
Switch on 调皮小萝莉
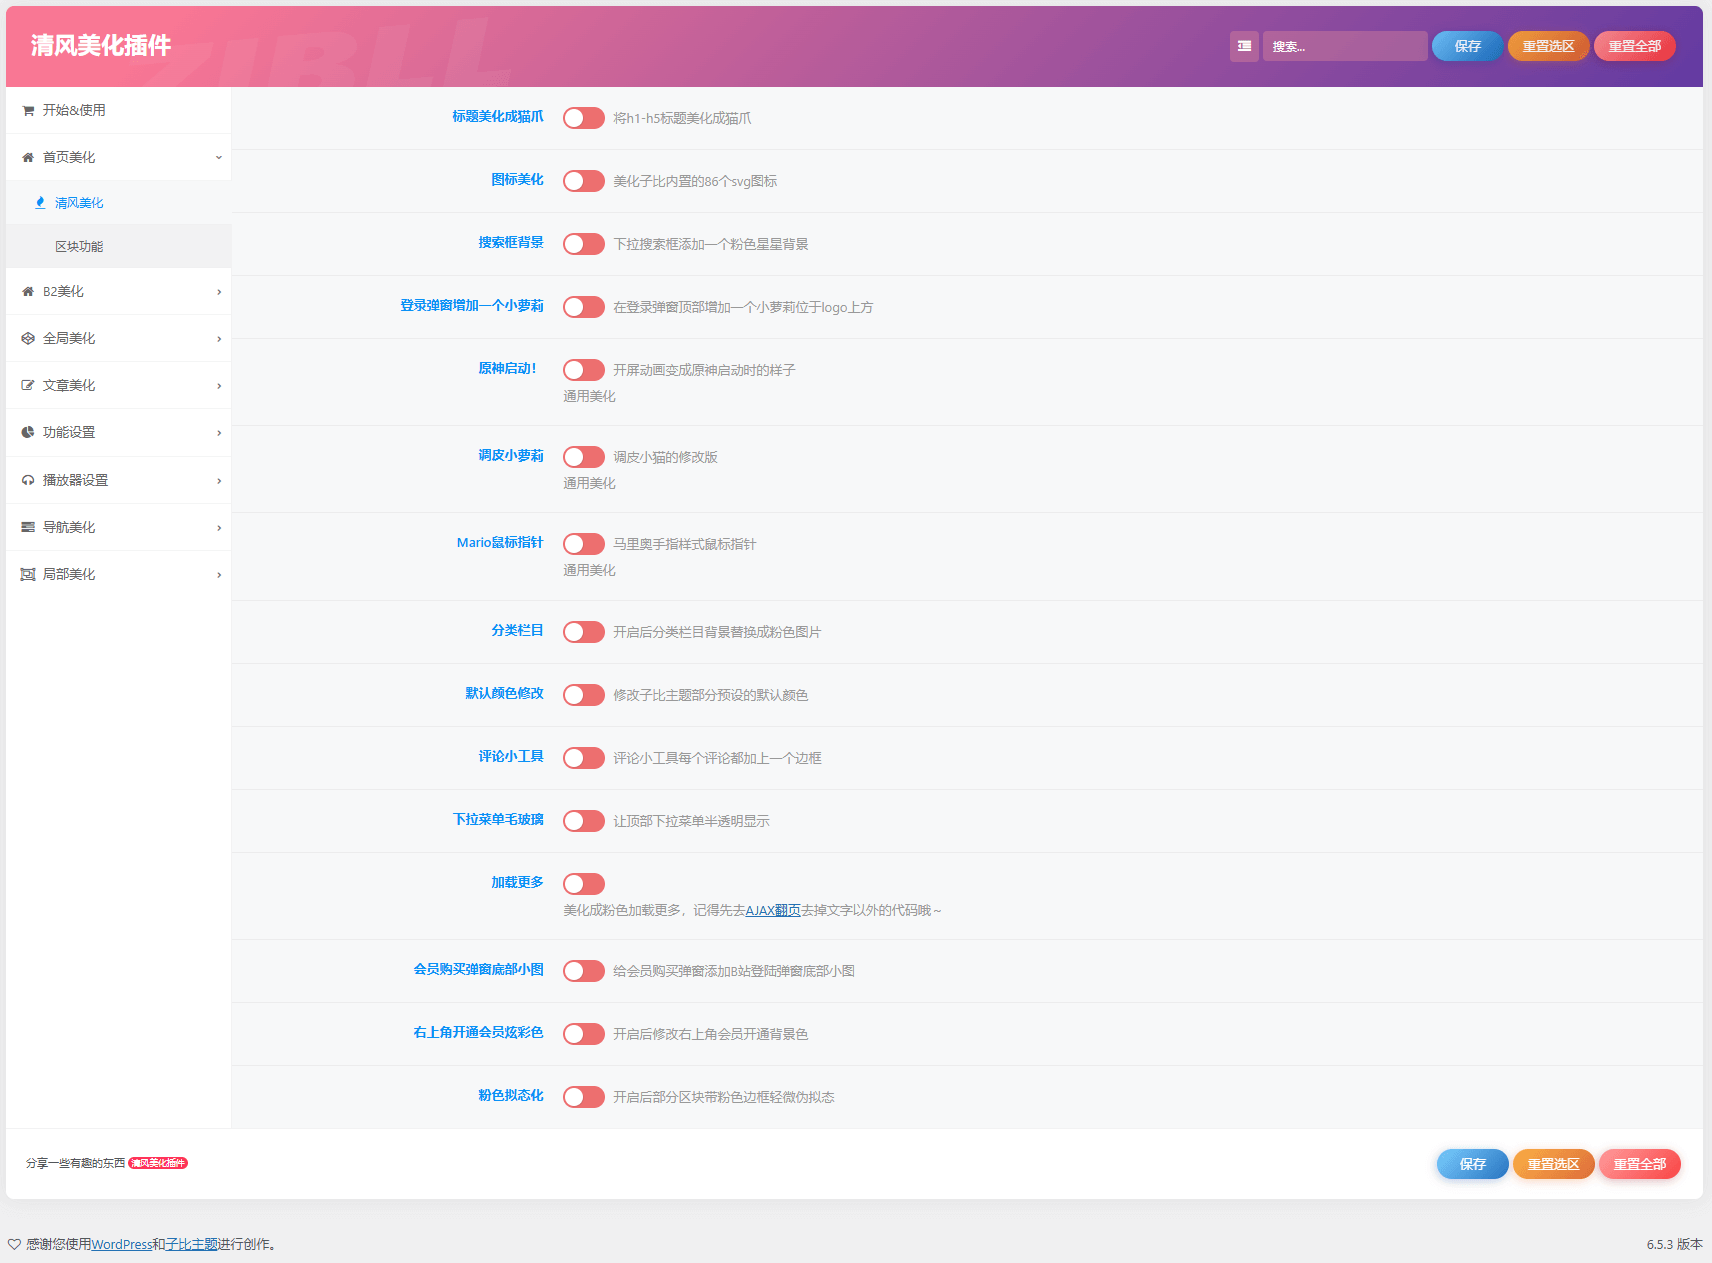coord(584,457)
